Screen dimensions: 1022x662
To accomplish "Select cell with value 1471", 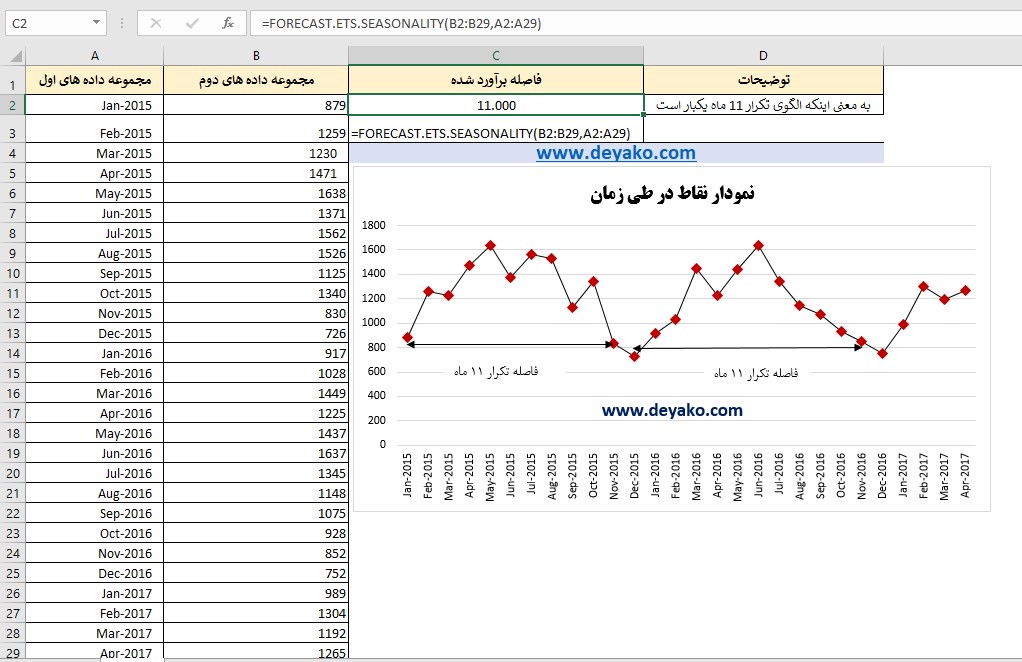I will [256, 173].
